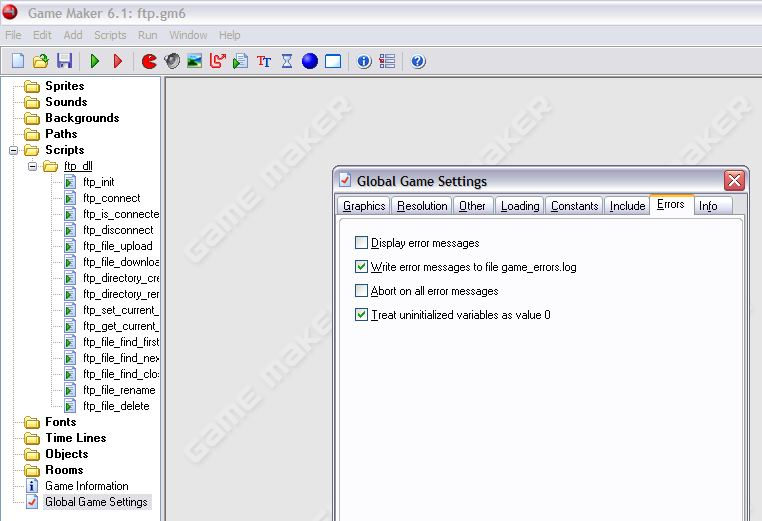Screen dimensions: 762x521
Task: Close the Global Game Settings dialog
Action: [x=734, y=181]
